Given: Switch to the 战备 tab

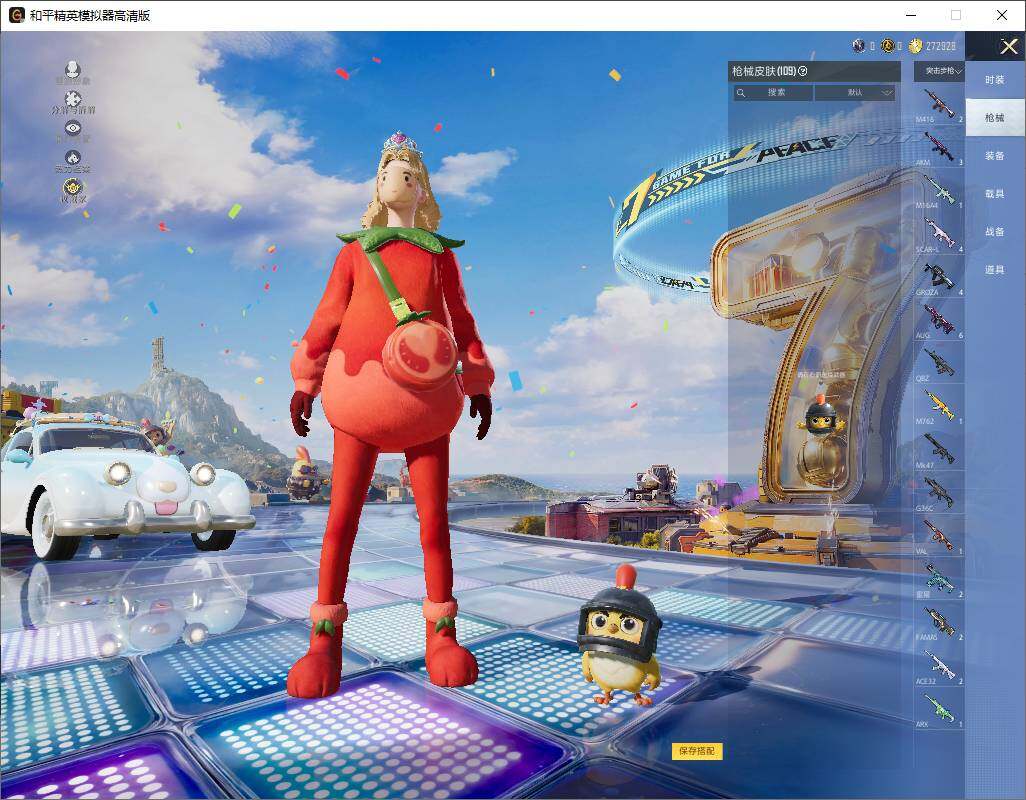Looking at the screenshot, I should (995, 232).
